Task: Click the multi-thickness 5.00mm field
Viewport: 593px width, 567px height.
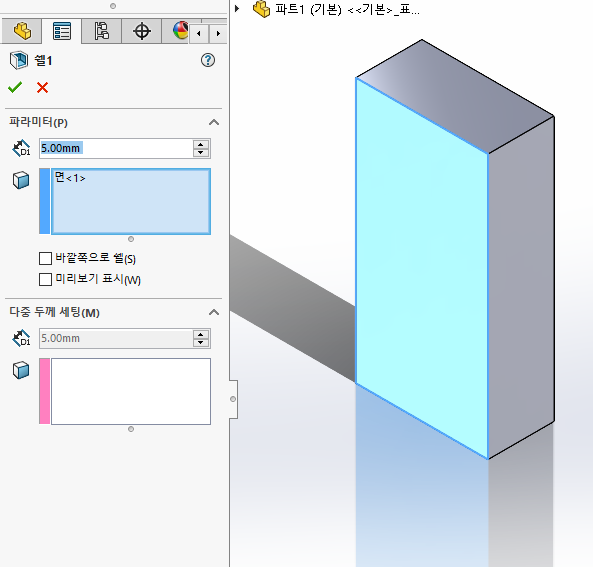Action: point(116,338)
